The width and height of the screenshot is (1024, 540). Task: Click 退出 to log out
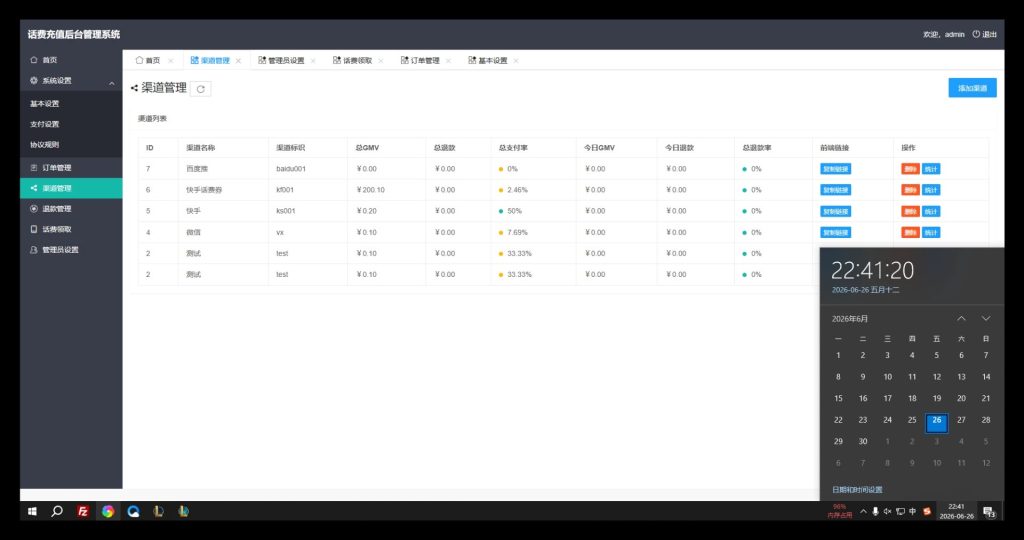coord(985,35)
